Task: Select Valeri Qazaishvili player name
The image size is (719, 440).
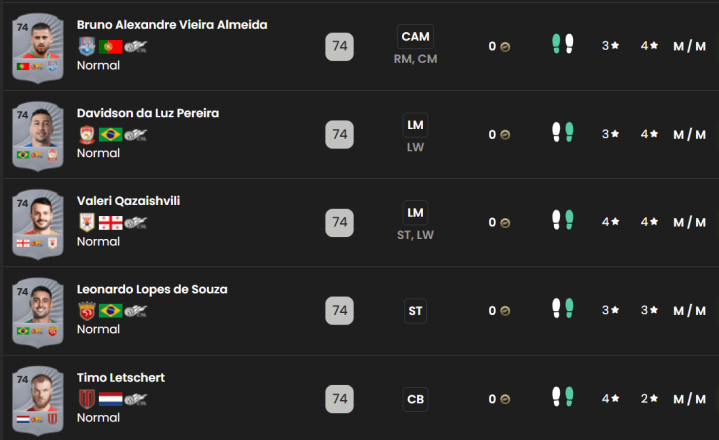Action: click(x=128, y=201)
